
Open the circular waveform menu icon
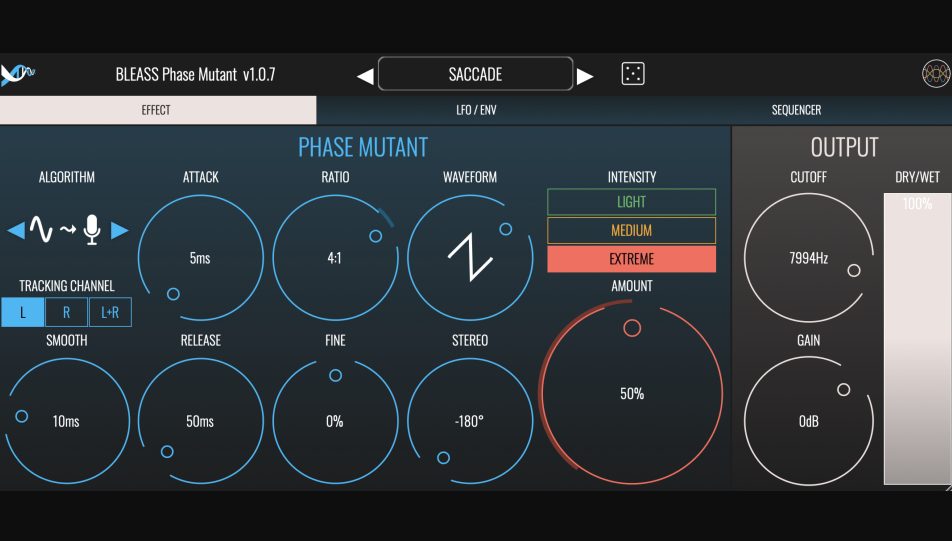click(936, 74)
